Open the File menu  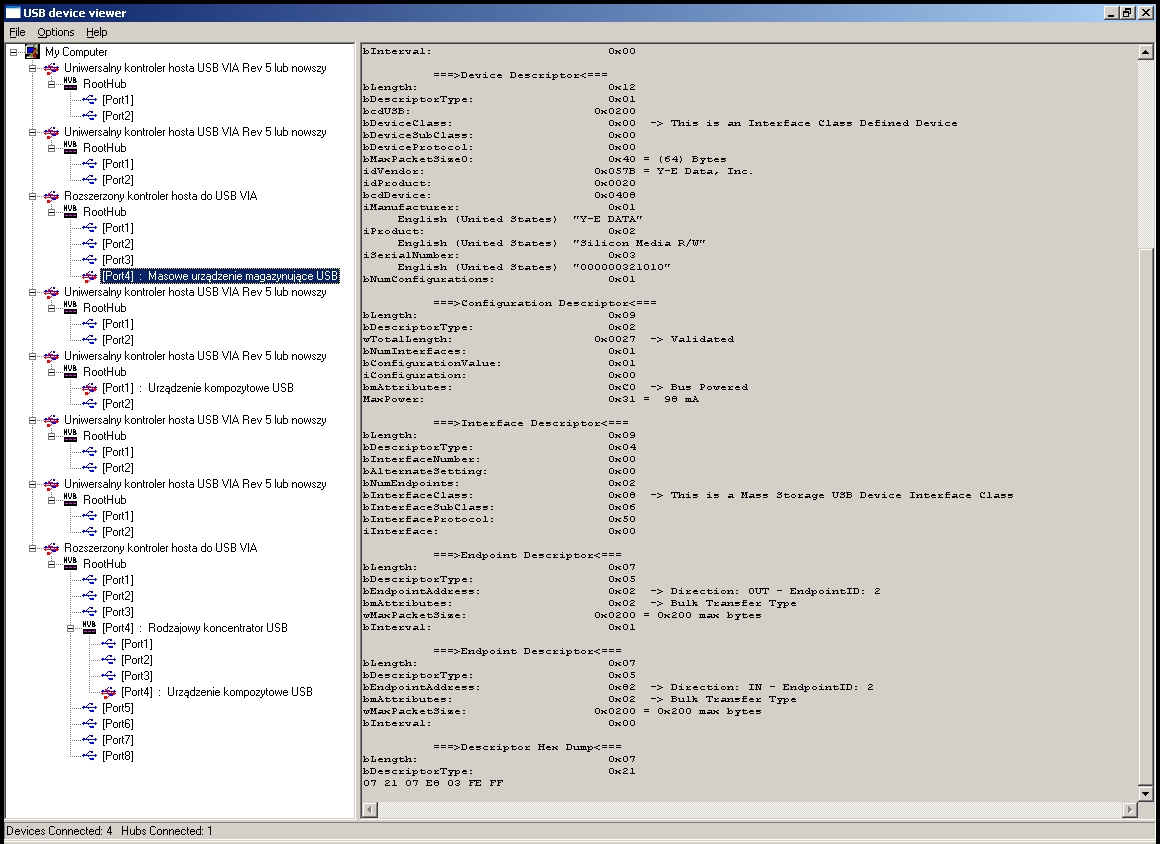[17, 32]
